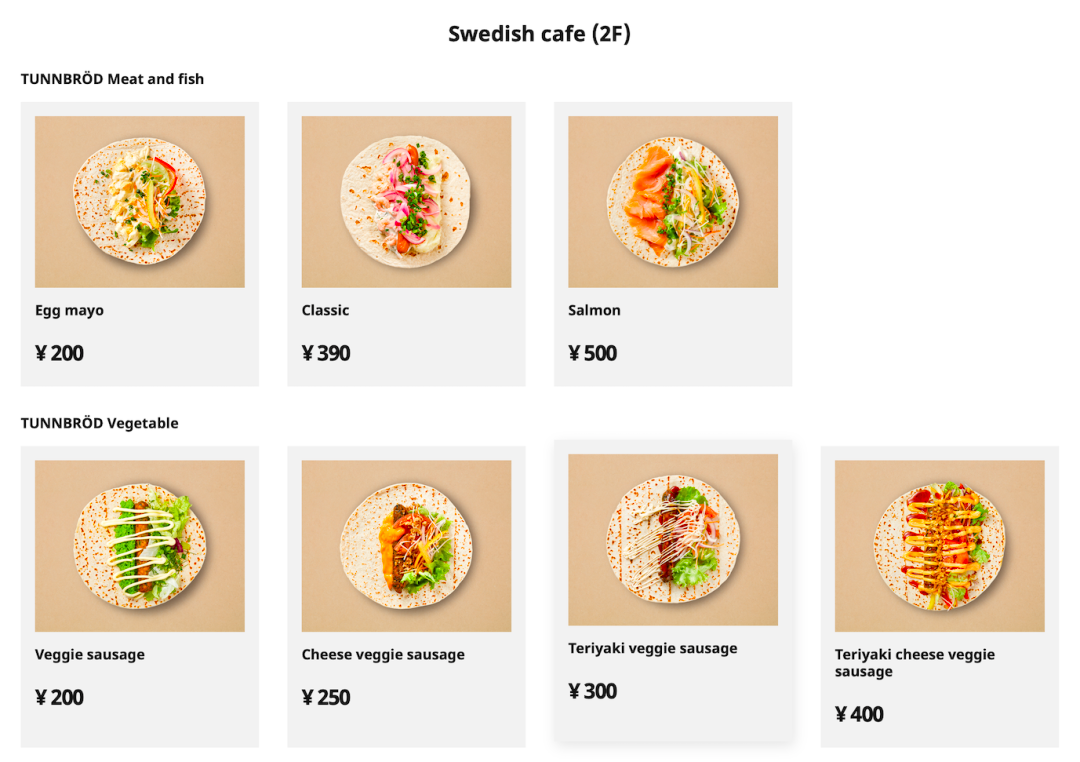Open the Teriyaki veggie sausage wrap photo
Image resolution: width=1080 pixels, height=762 pixels.
click(673, 539)
